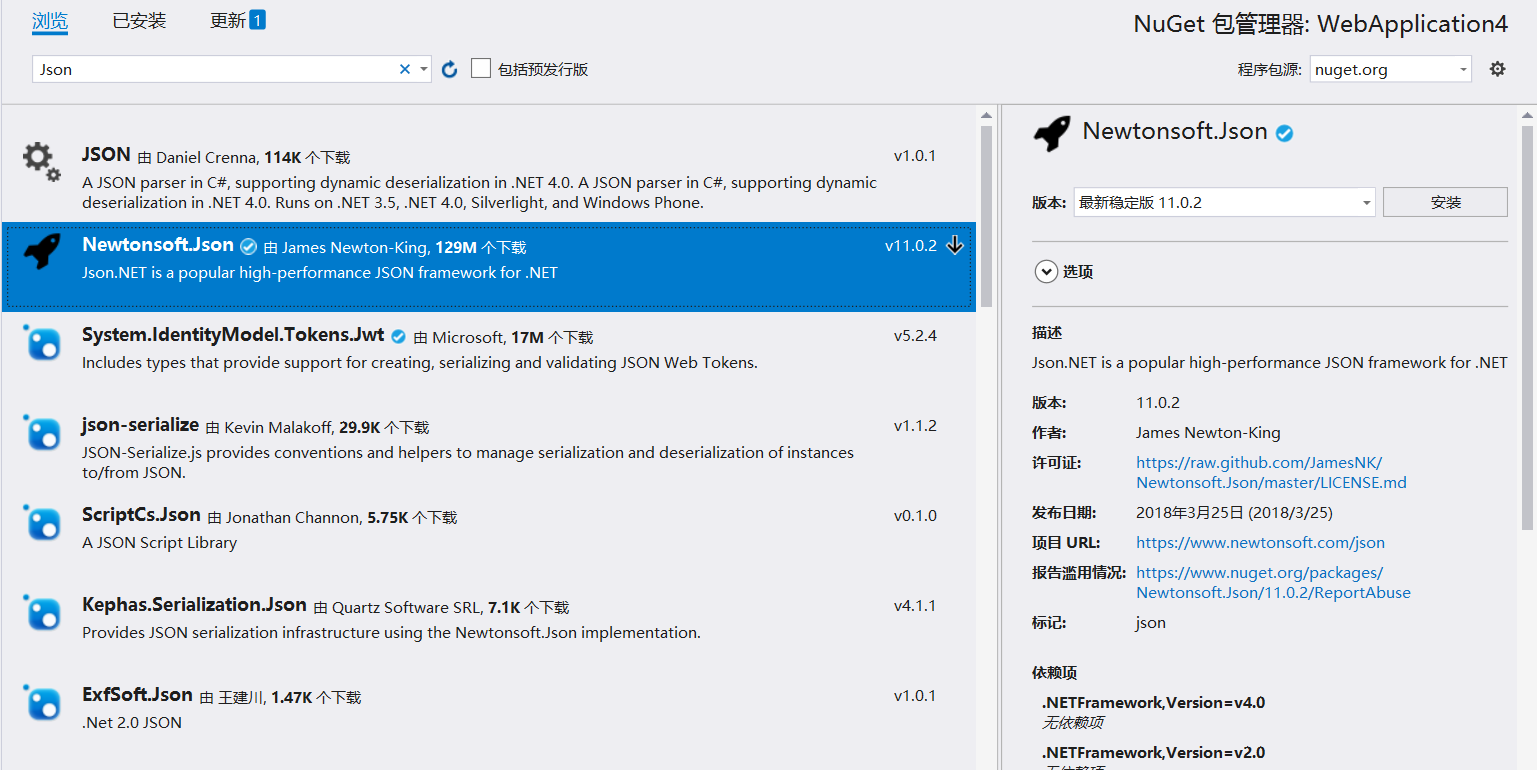Open the LICENSE.md license link

click(x=1271, y=472)
